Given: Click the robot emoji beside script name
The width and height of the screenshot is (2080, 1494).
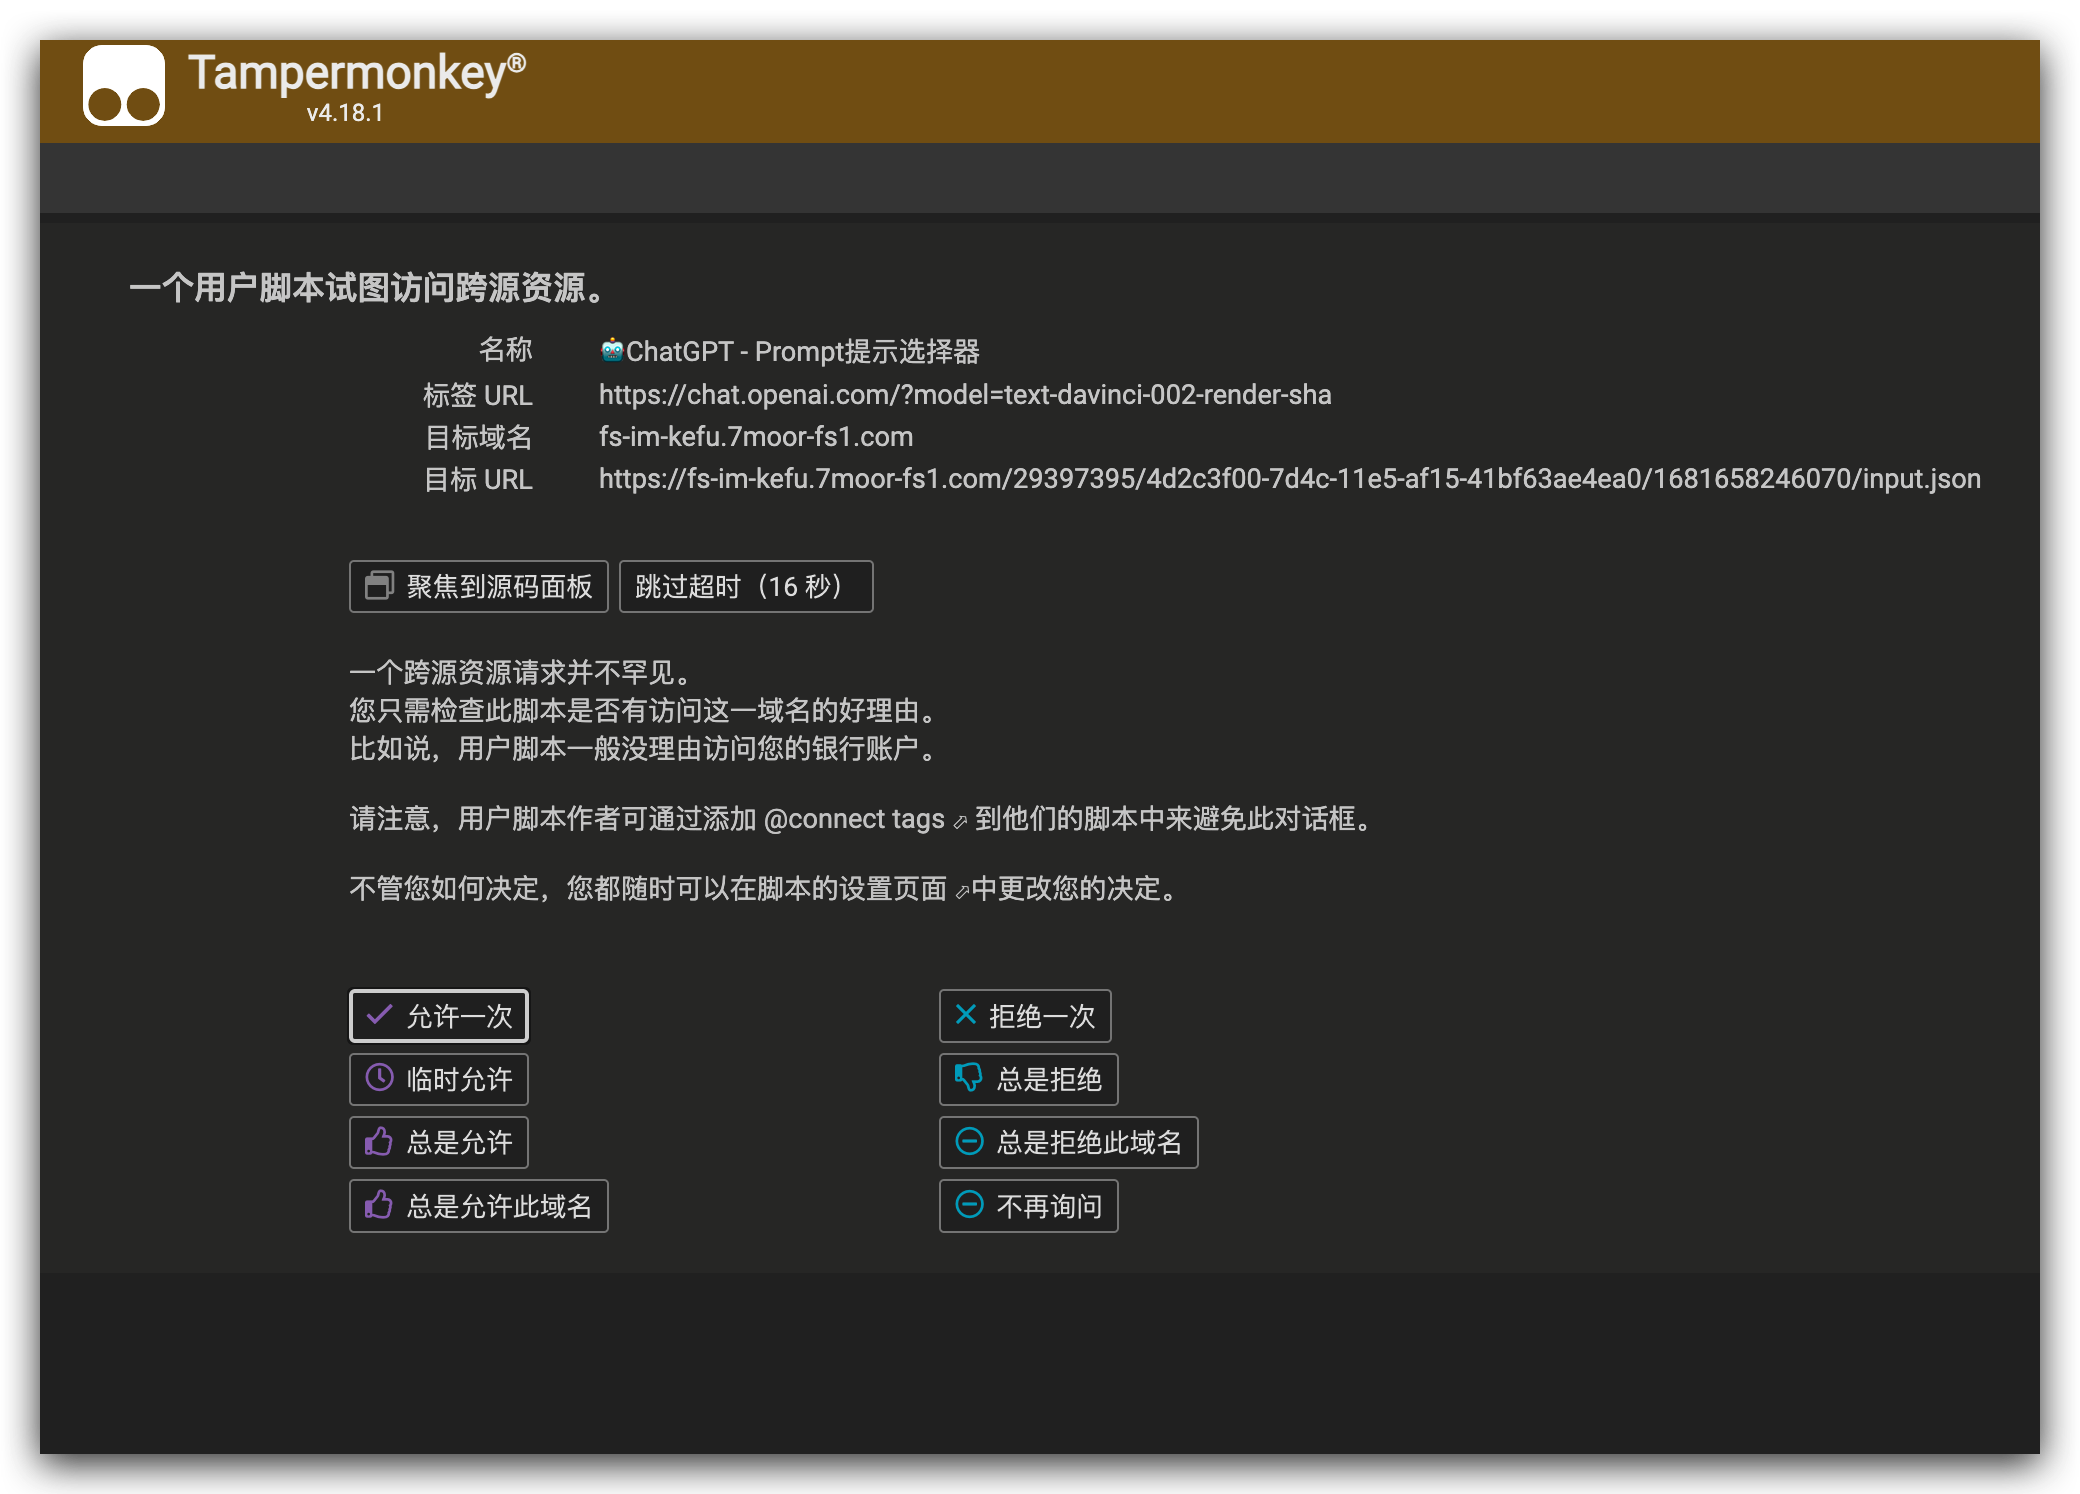Looking at the screenshot, I should [x=612, y=351].
